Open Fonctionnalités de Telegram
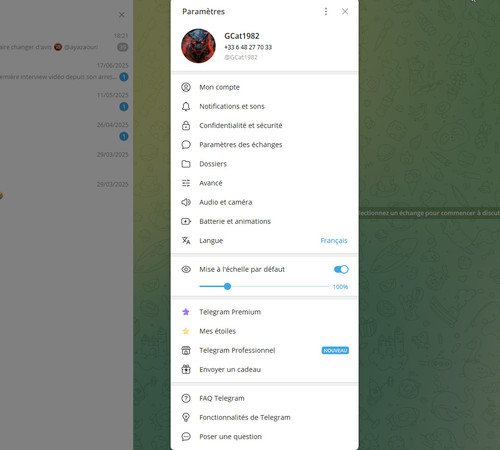The height and width of the screenshot is (450, 500). 265,417
